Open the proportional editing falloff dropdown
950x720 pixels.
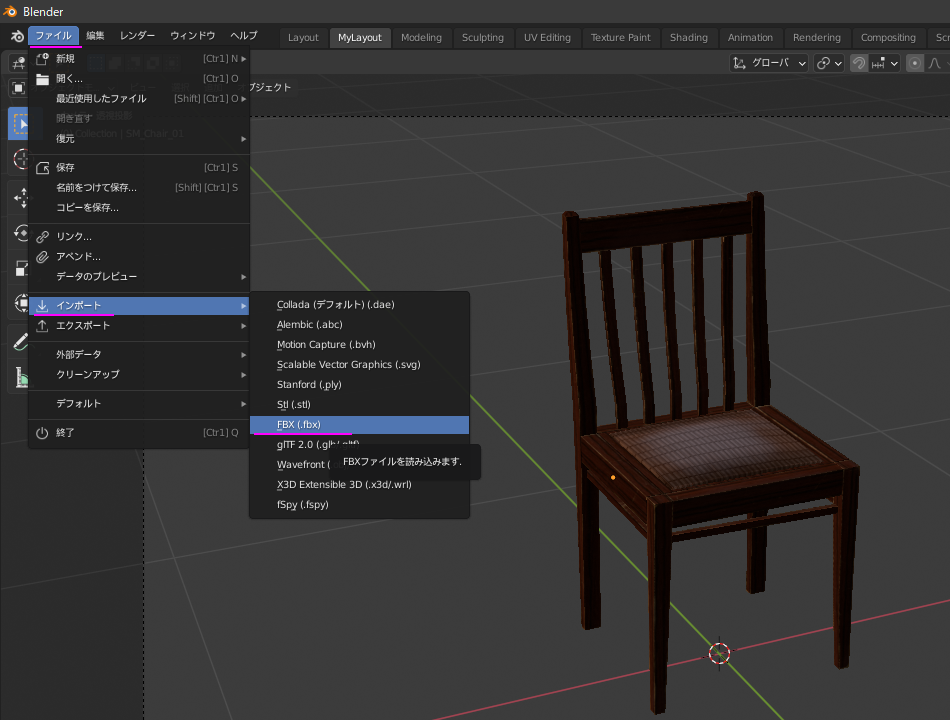pos(934,62)
